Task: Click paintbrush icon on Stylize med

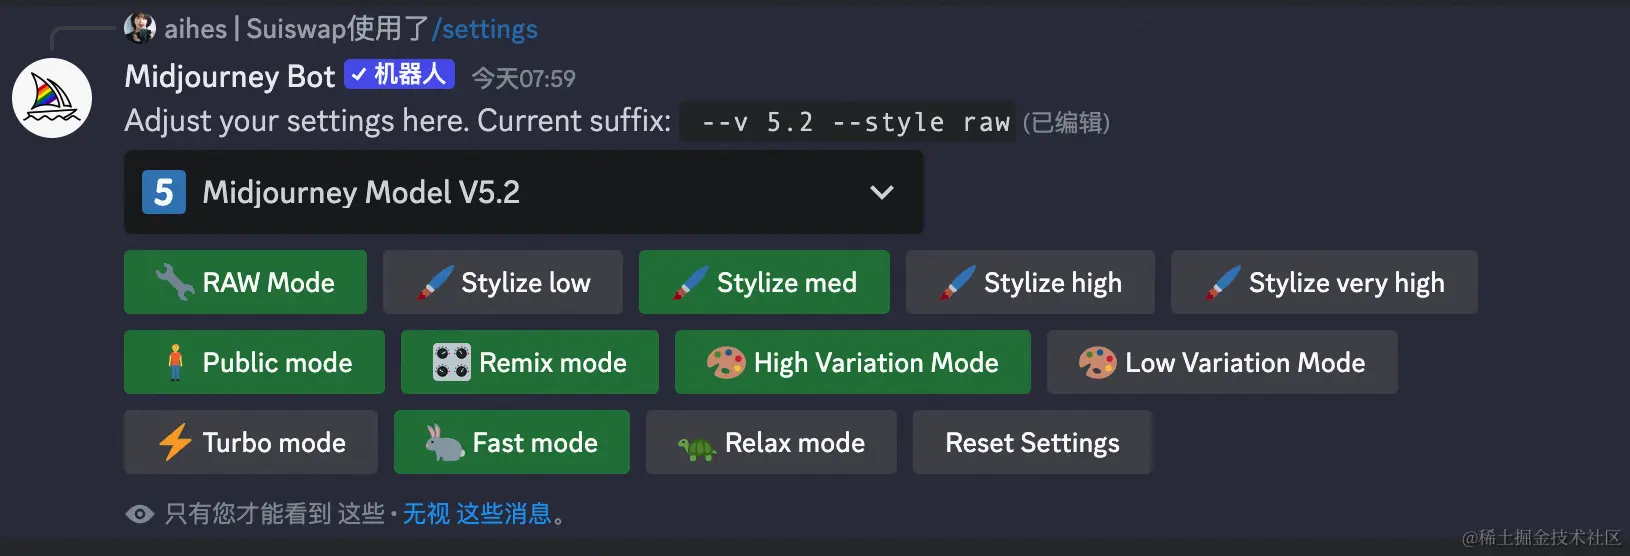Action: 691,283
